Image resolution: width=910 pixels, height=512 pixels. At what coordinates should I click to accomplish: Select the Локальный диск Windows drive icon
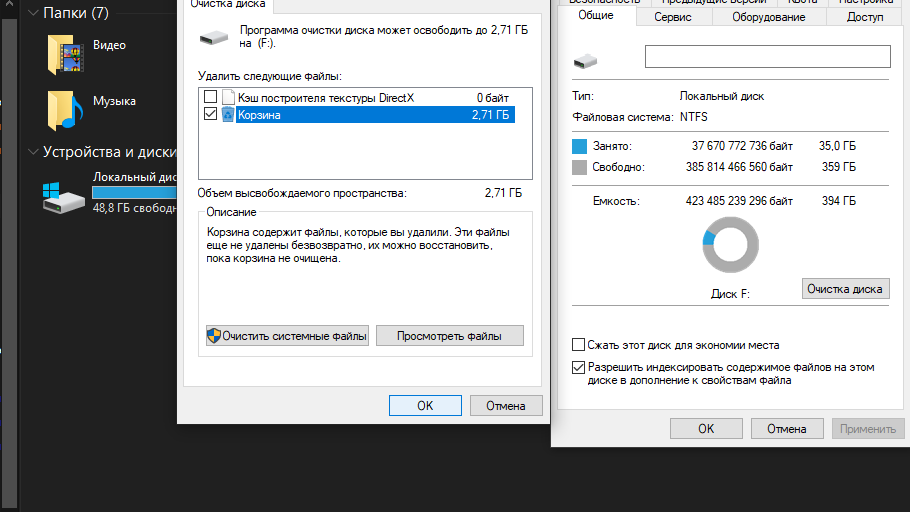(64, 197)
